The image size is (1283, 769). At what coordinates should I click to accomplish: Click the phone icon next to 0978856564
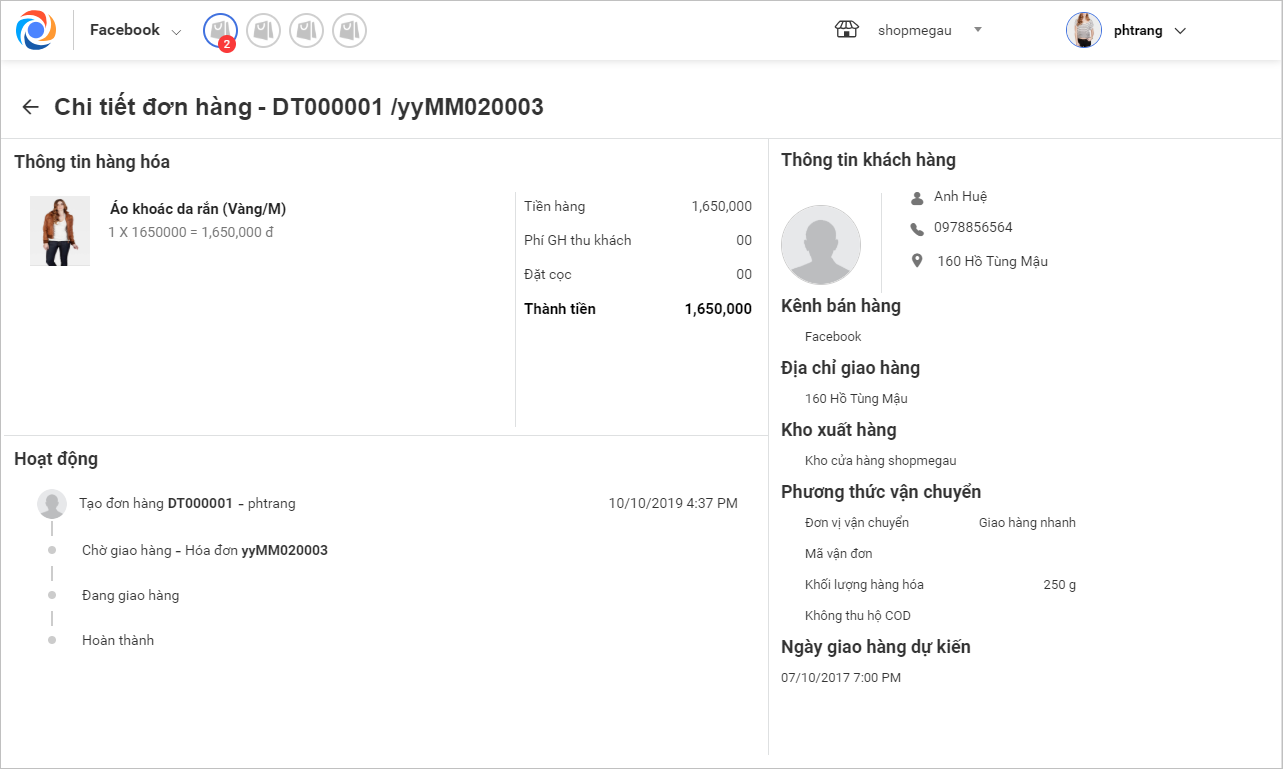coord(917,229)
